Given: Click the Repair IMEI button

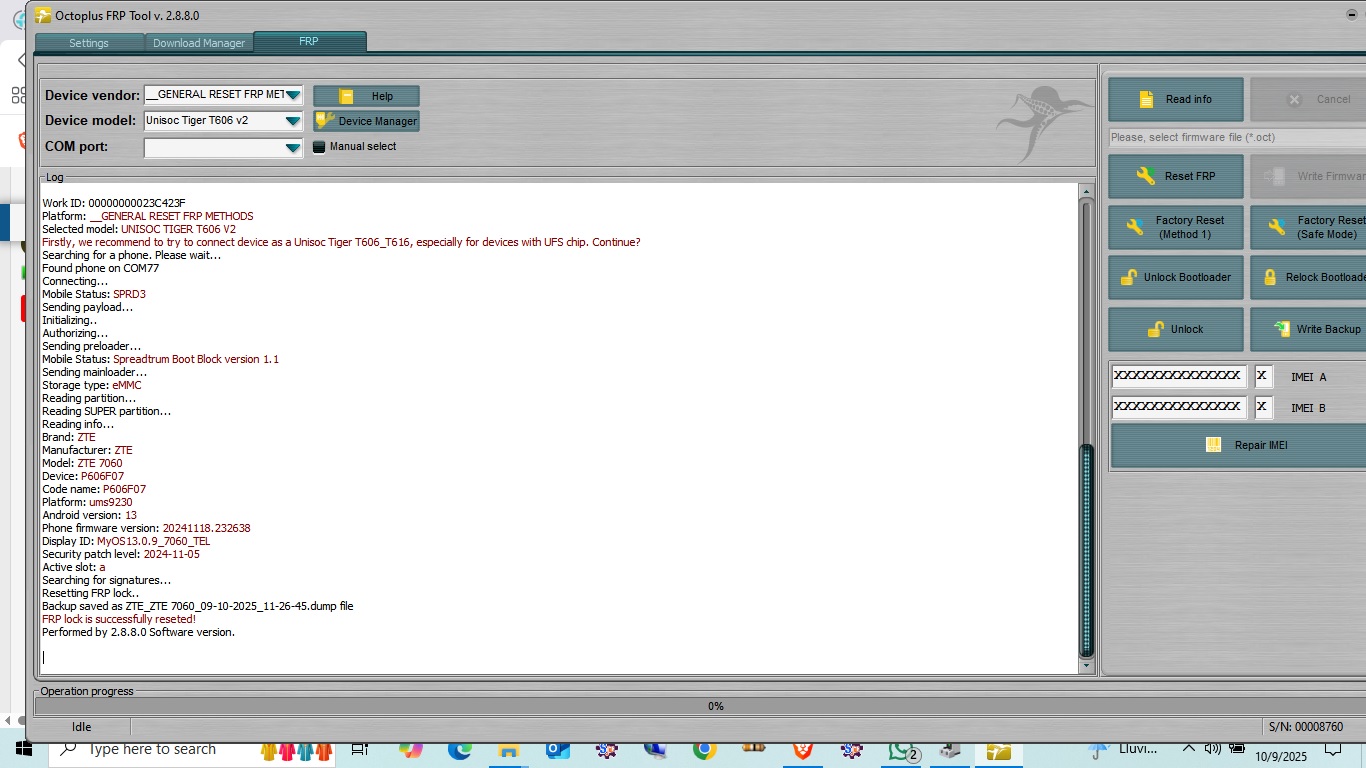Looking at the screenshot, I should point(1240,445).
